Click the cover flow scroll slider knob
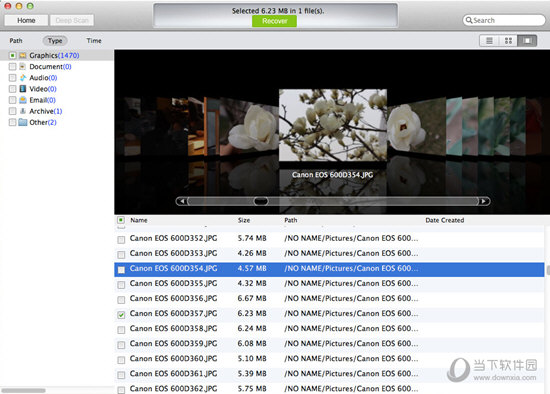Image resolution: width=550 pixels, height=394 pixels. [261, 201]
